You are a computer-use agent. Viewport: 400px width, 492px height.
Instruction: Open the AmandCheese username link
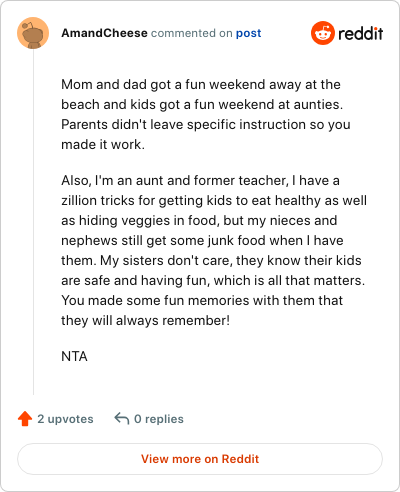pos(104,33)
